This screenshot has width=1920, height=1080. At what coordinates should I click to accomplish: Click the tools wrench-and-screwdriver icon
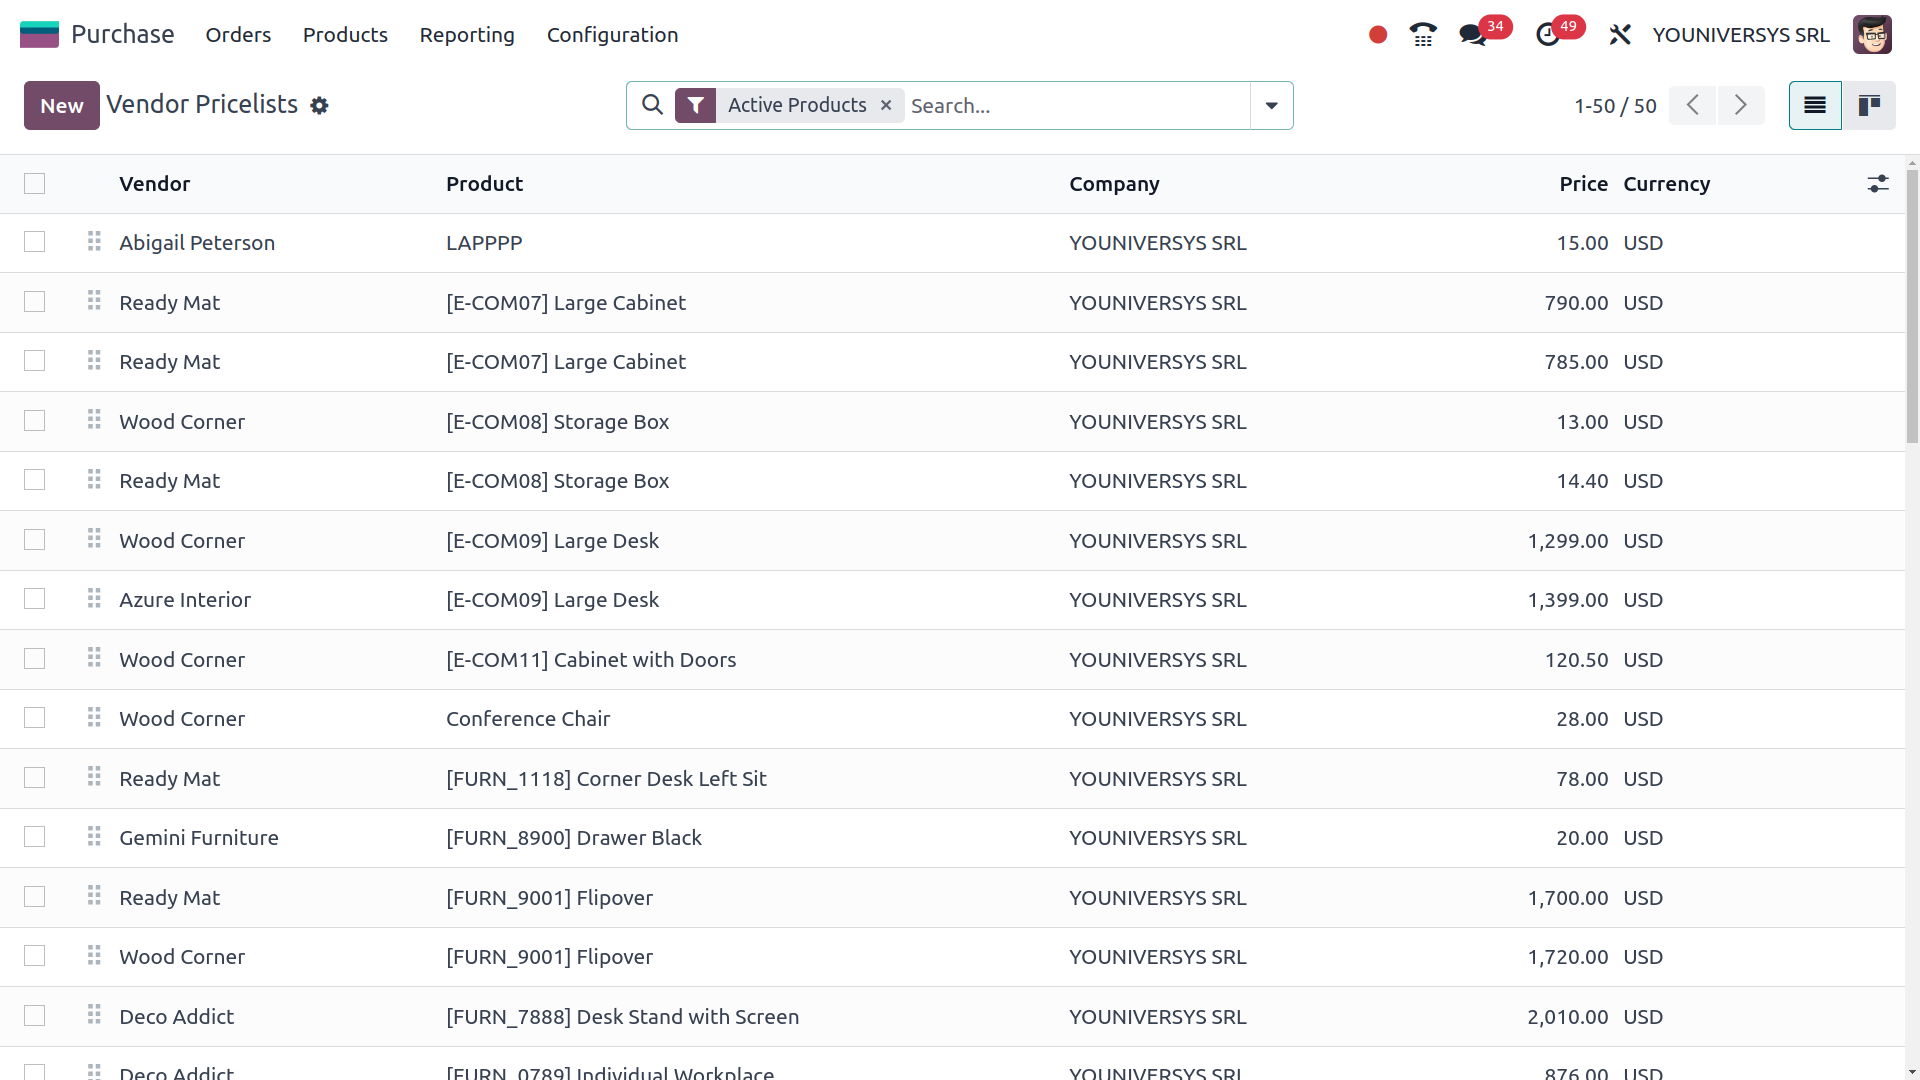[1620, 34]
